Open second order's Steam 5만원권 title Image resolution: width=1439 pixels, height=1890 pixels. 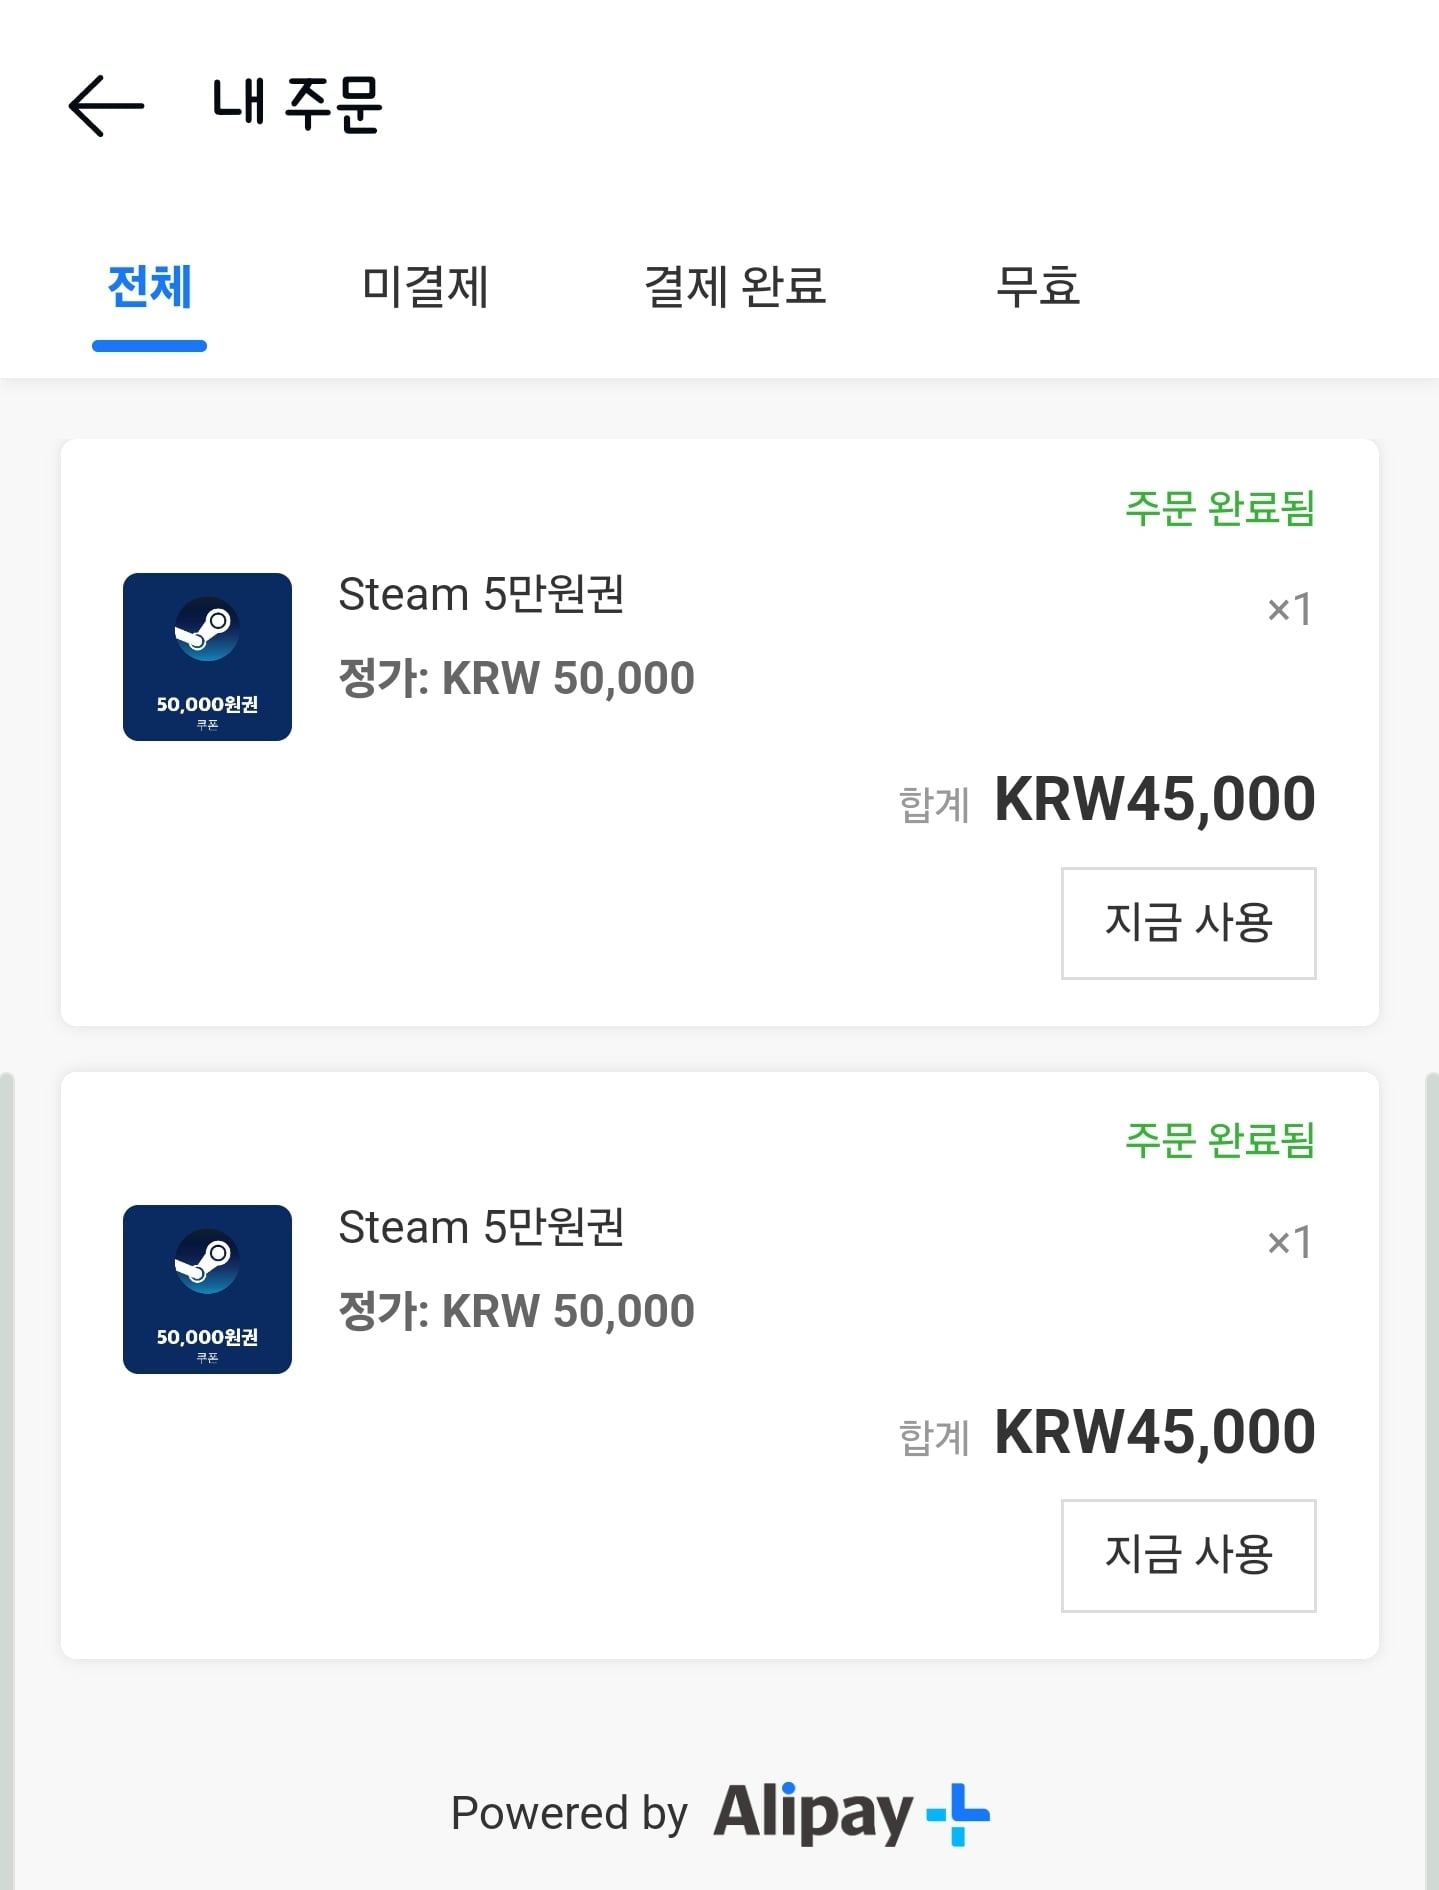click(481, 1227)
